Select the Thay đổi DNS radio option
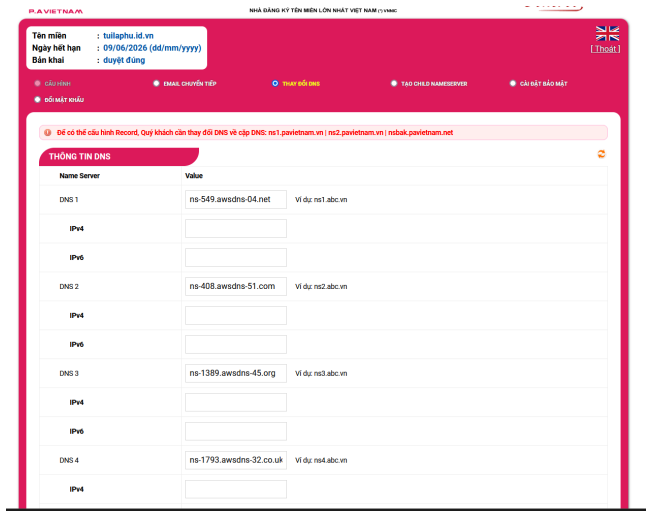The width and height of the screenshot is (657, 521). tap(275, 83)
